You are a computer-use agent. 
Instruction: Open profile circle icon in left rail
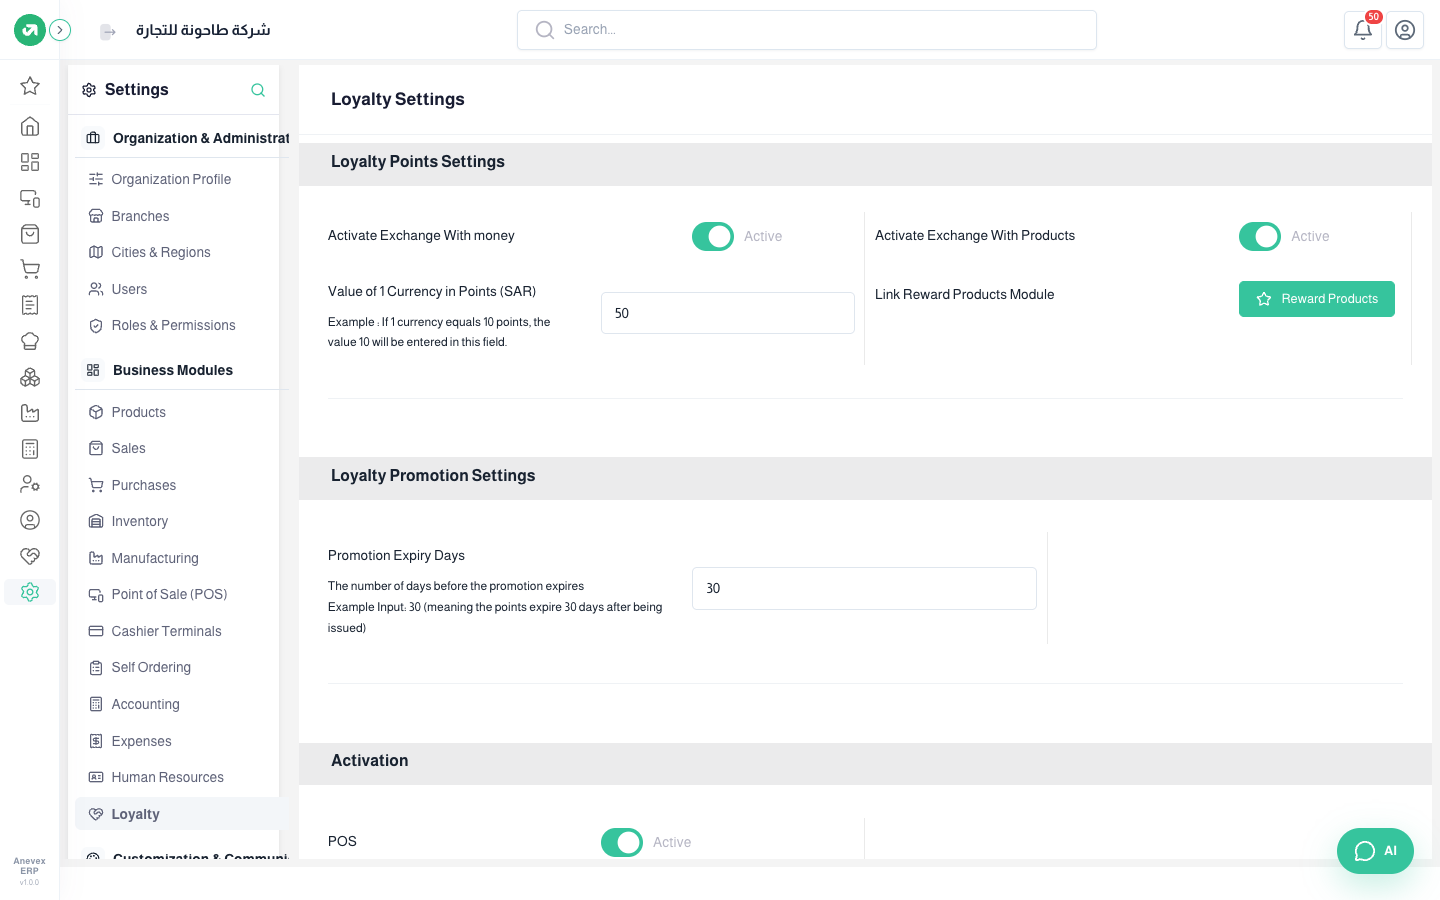30,520
